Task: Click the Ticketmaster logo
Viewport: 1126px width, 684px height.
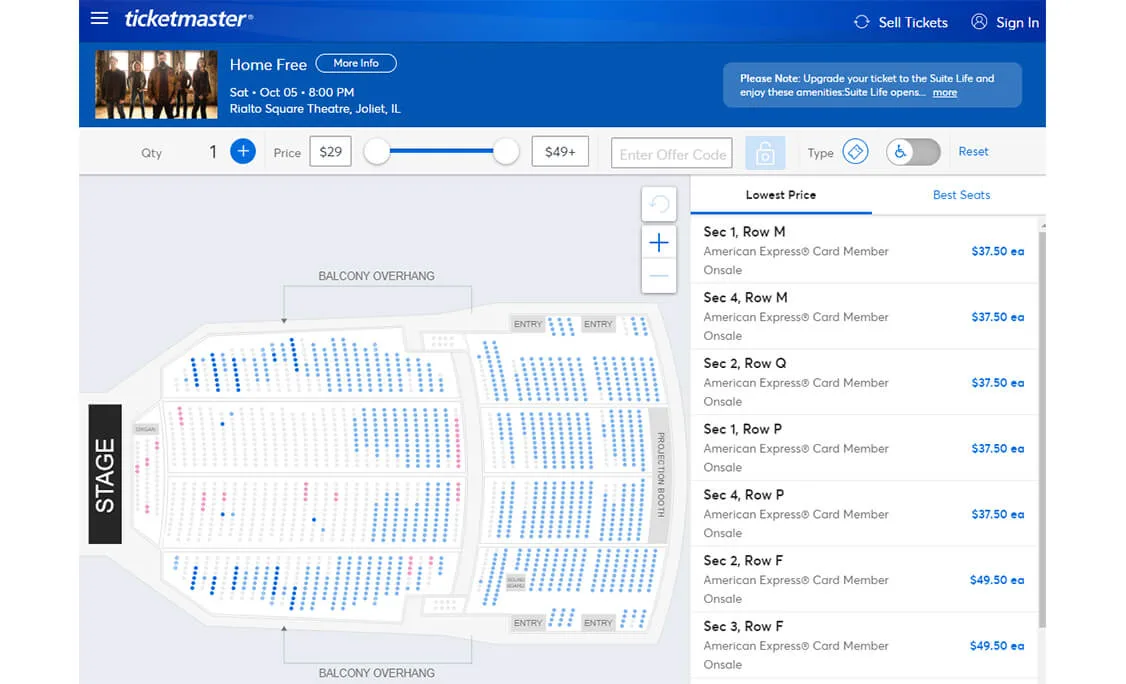Action: (x=188, y=19)
